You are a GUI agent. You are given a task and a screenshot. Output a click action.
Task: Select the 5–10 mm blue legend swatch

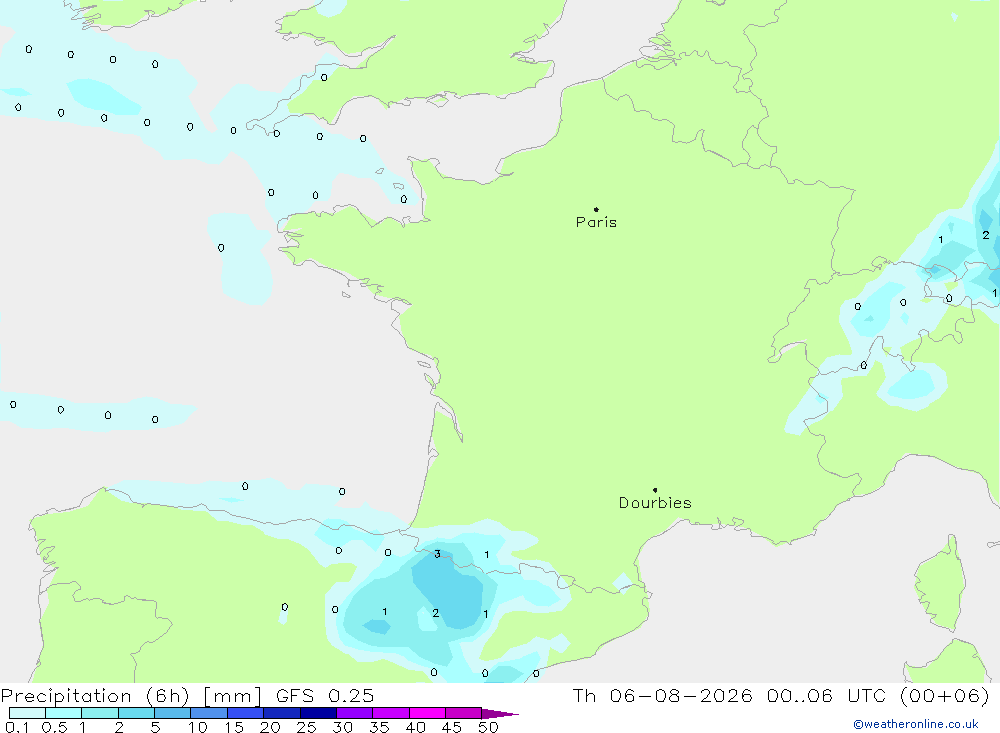[x=172, y=713]
